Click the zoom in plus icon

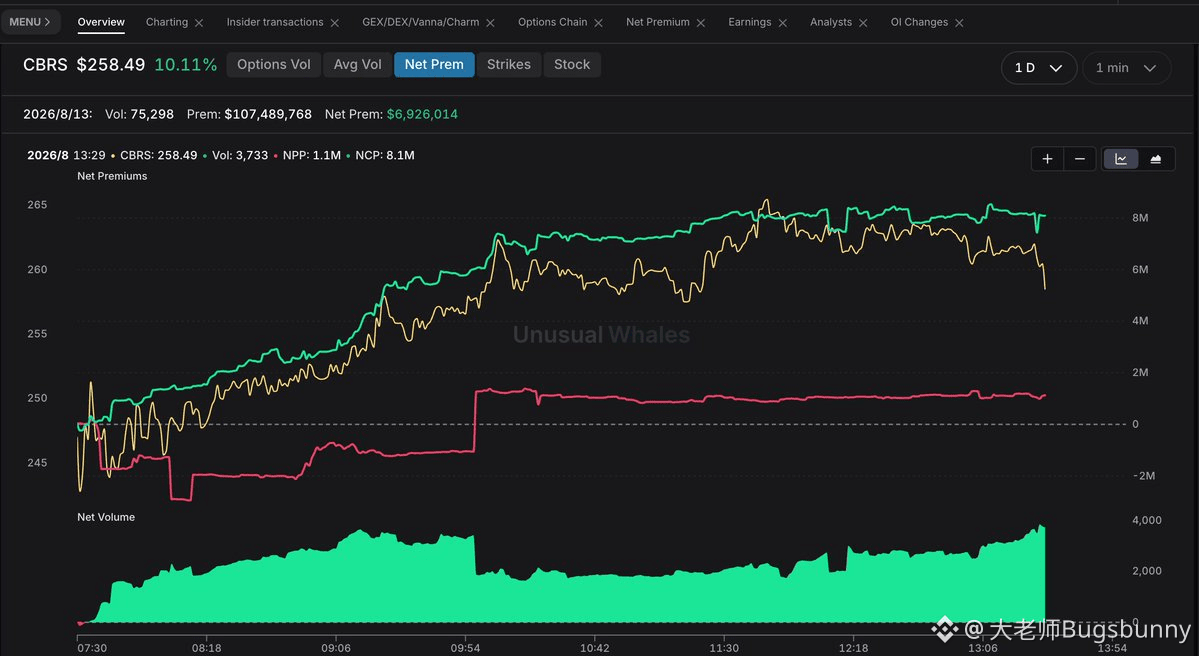coord(1047,159)
